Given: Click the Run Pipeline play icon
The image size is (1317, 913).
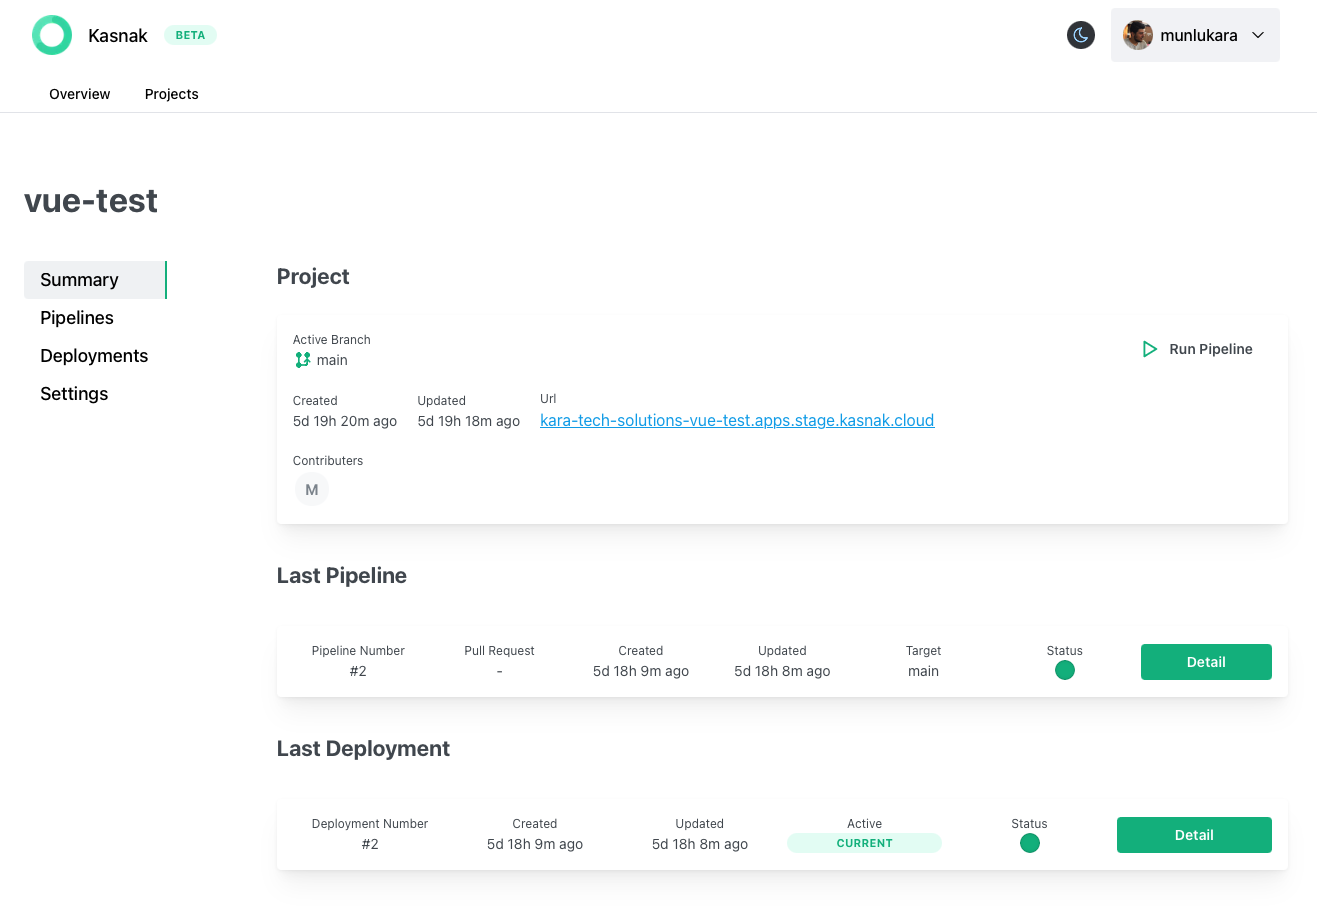Looking at the screenshot, I should point(1150,349).
